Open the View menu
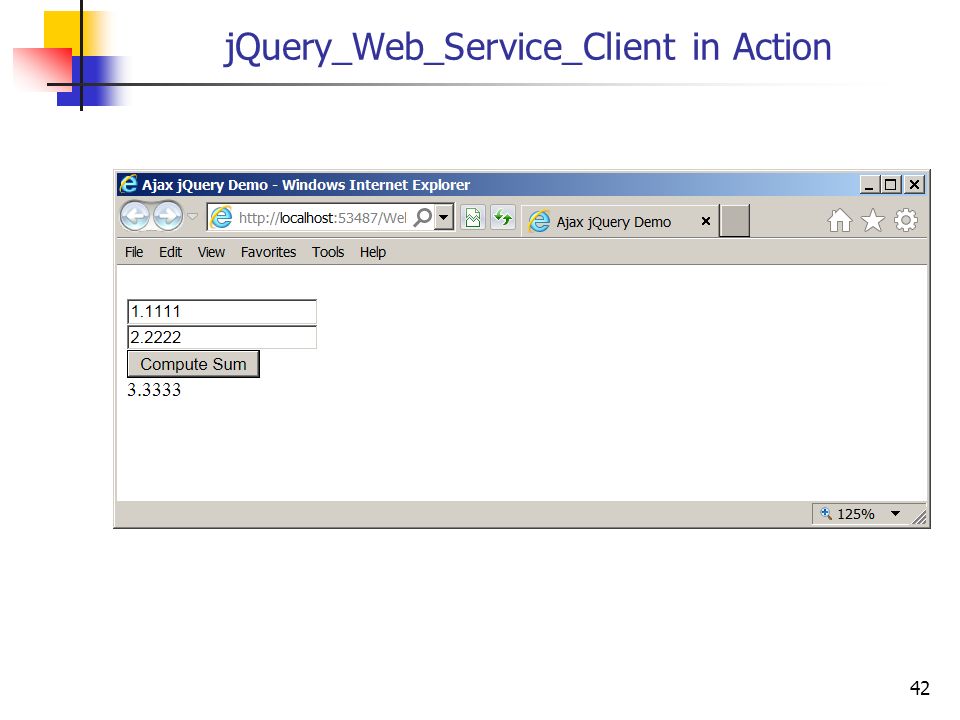This screenshot has height=720, width=960. [x=211, y=252]
